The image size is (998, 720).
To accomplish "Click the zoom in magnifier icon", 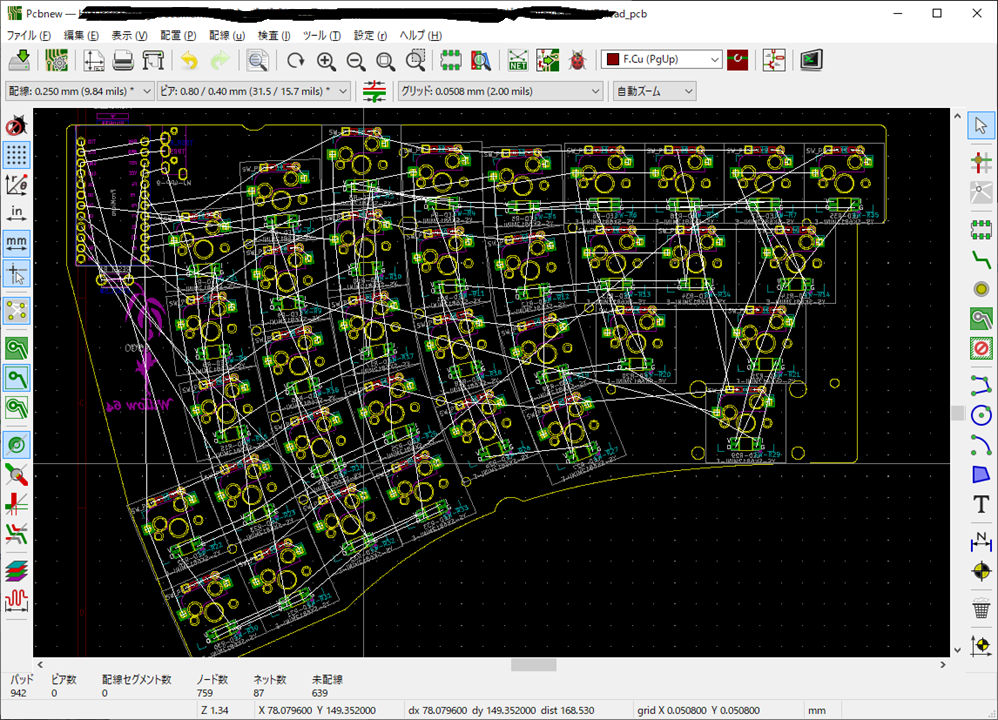I will coord(326,60).
